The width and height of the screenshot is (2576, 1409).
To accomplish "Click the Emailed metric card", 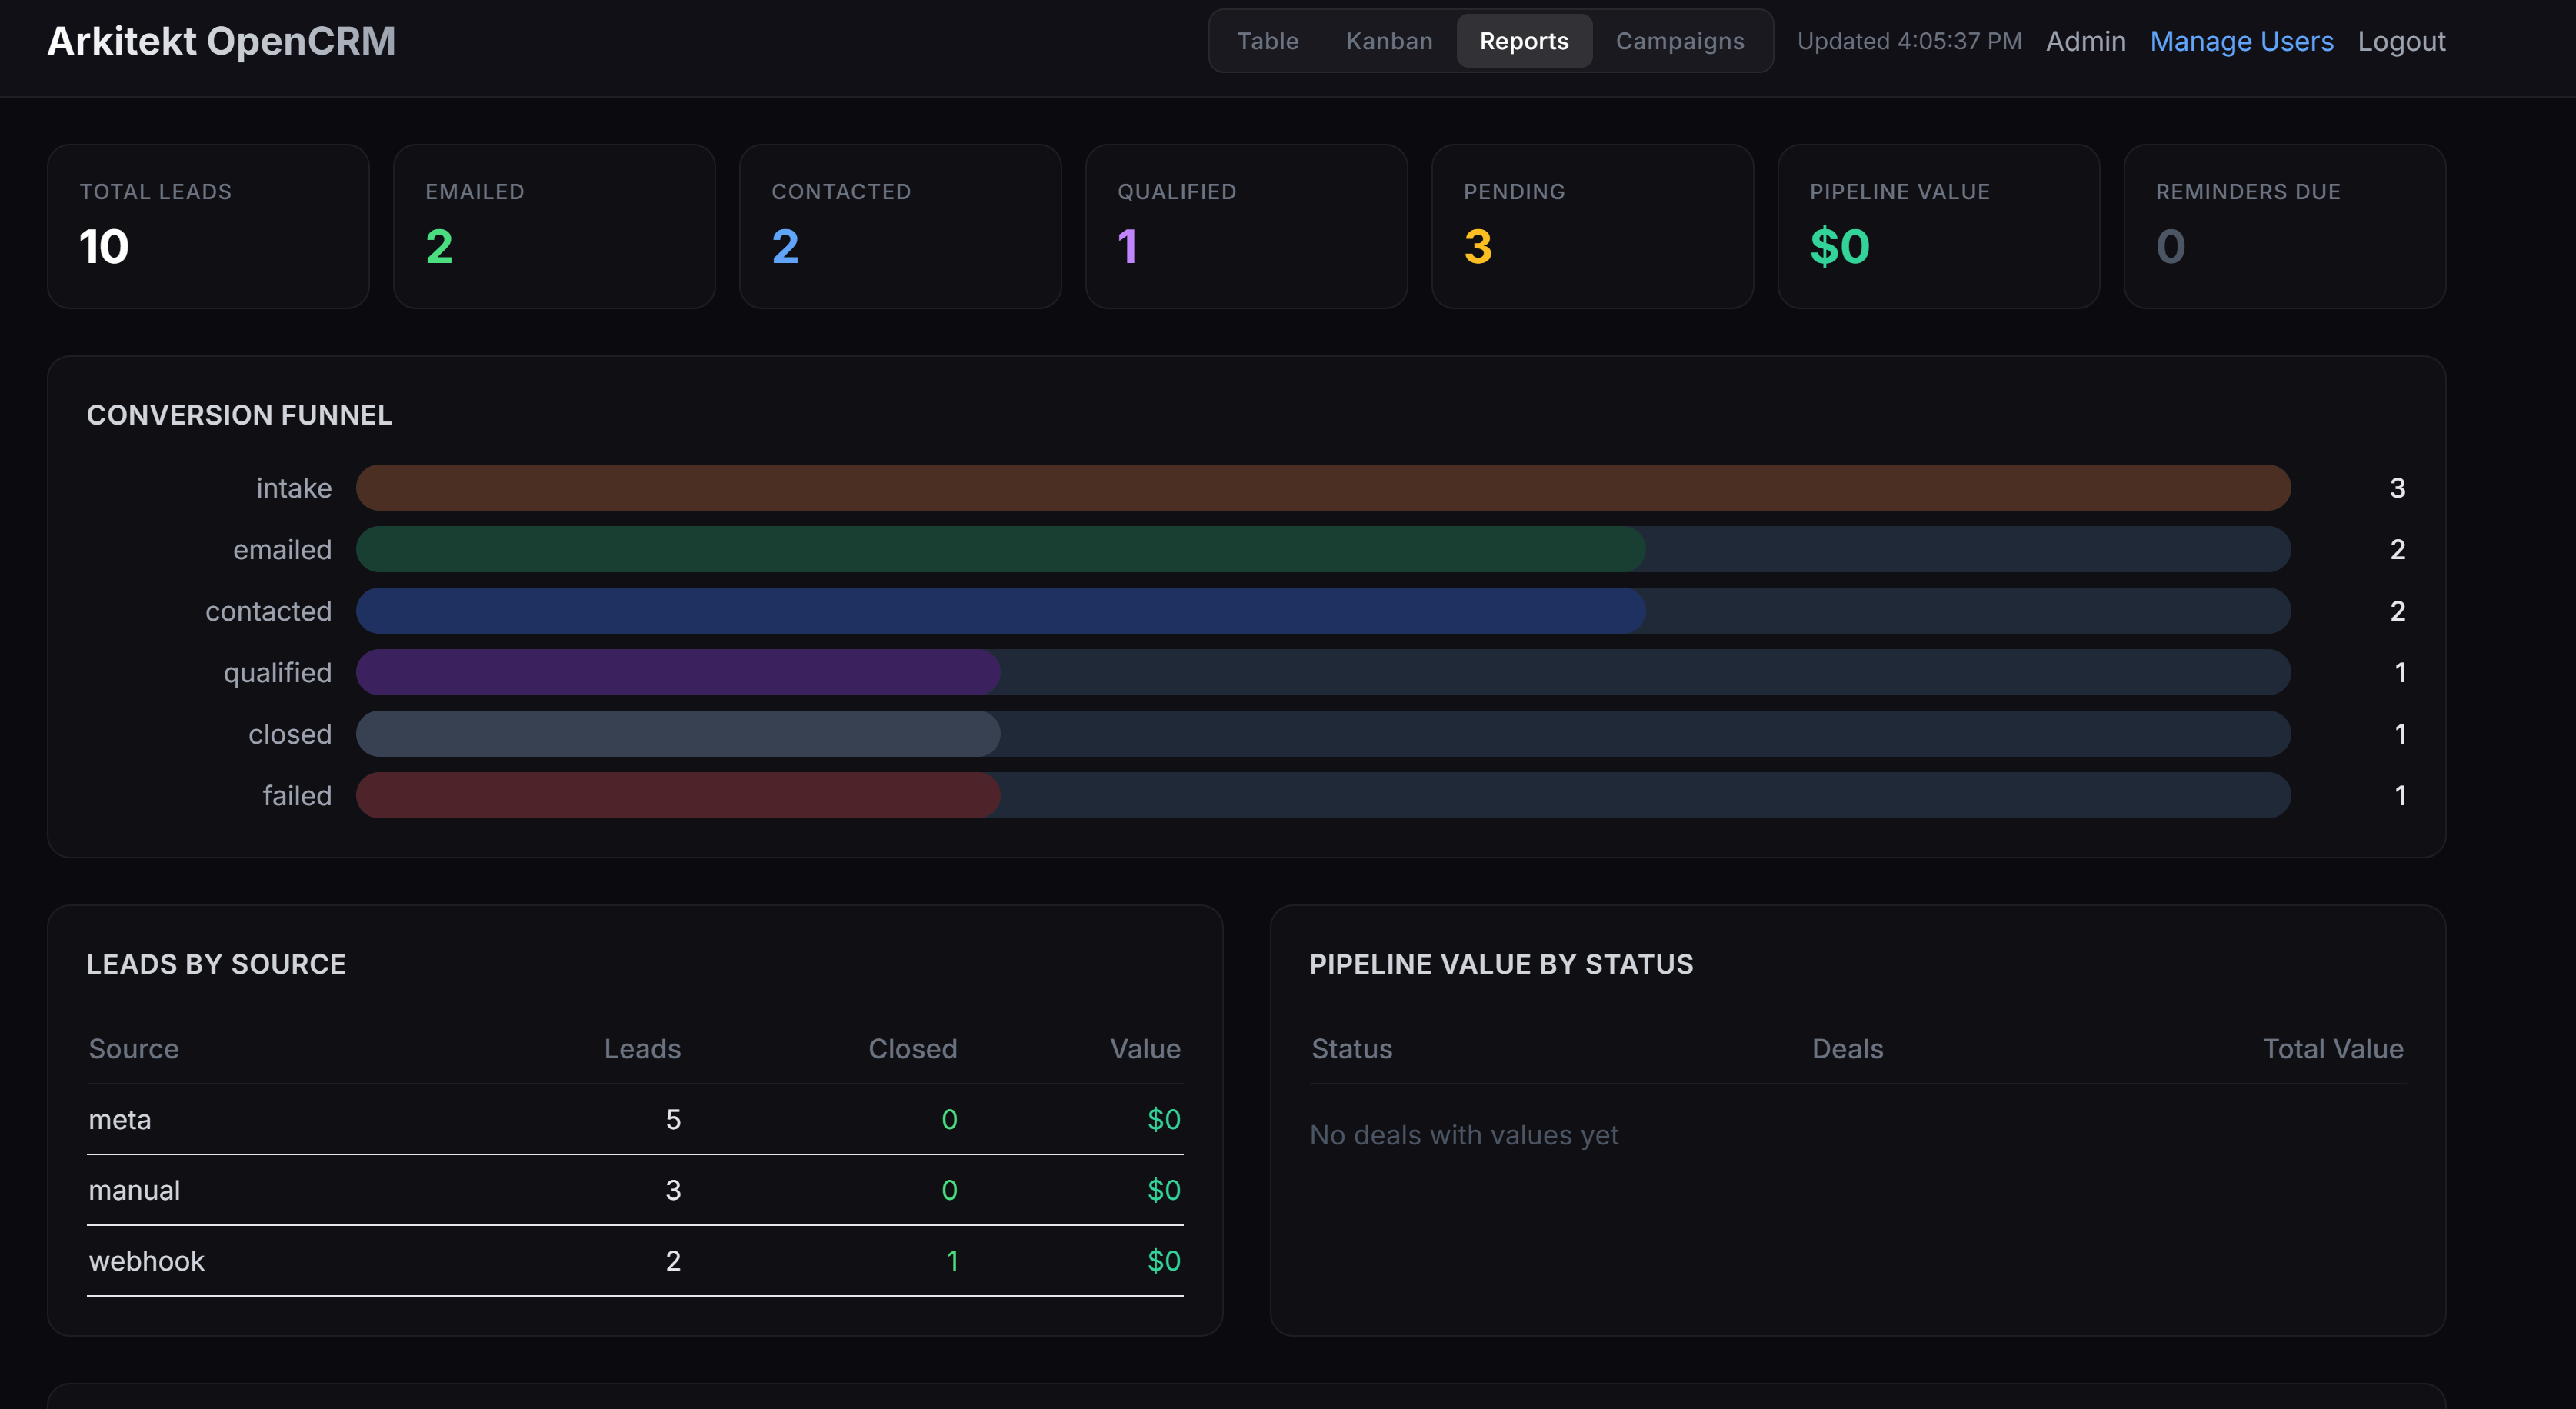I will point(554,226).
